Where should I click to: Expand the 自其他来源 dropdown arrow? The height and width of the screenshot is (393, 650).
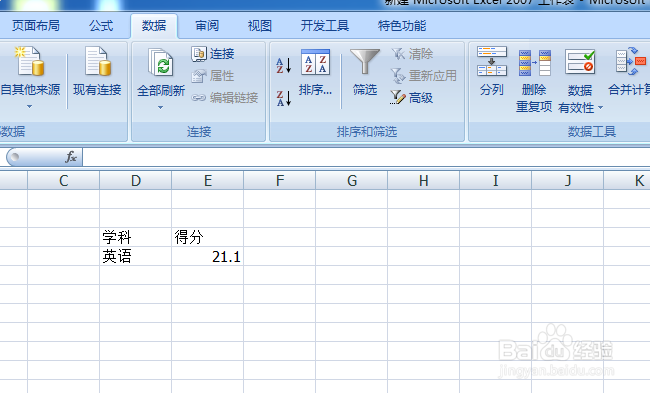point(29,107)
